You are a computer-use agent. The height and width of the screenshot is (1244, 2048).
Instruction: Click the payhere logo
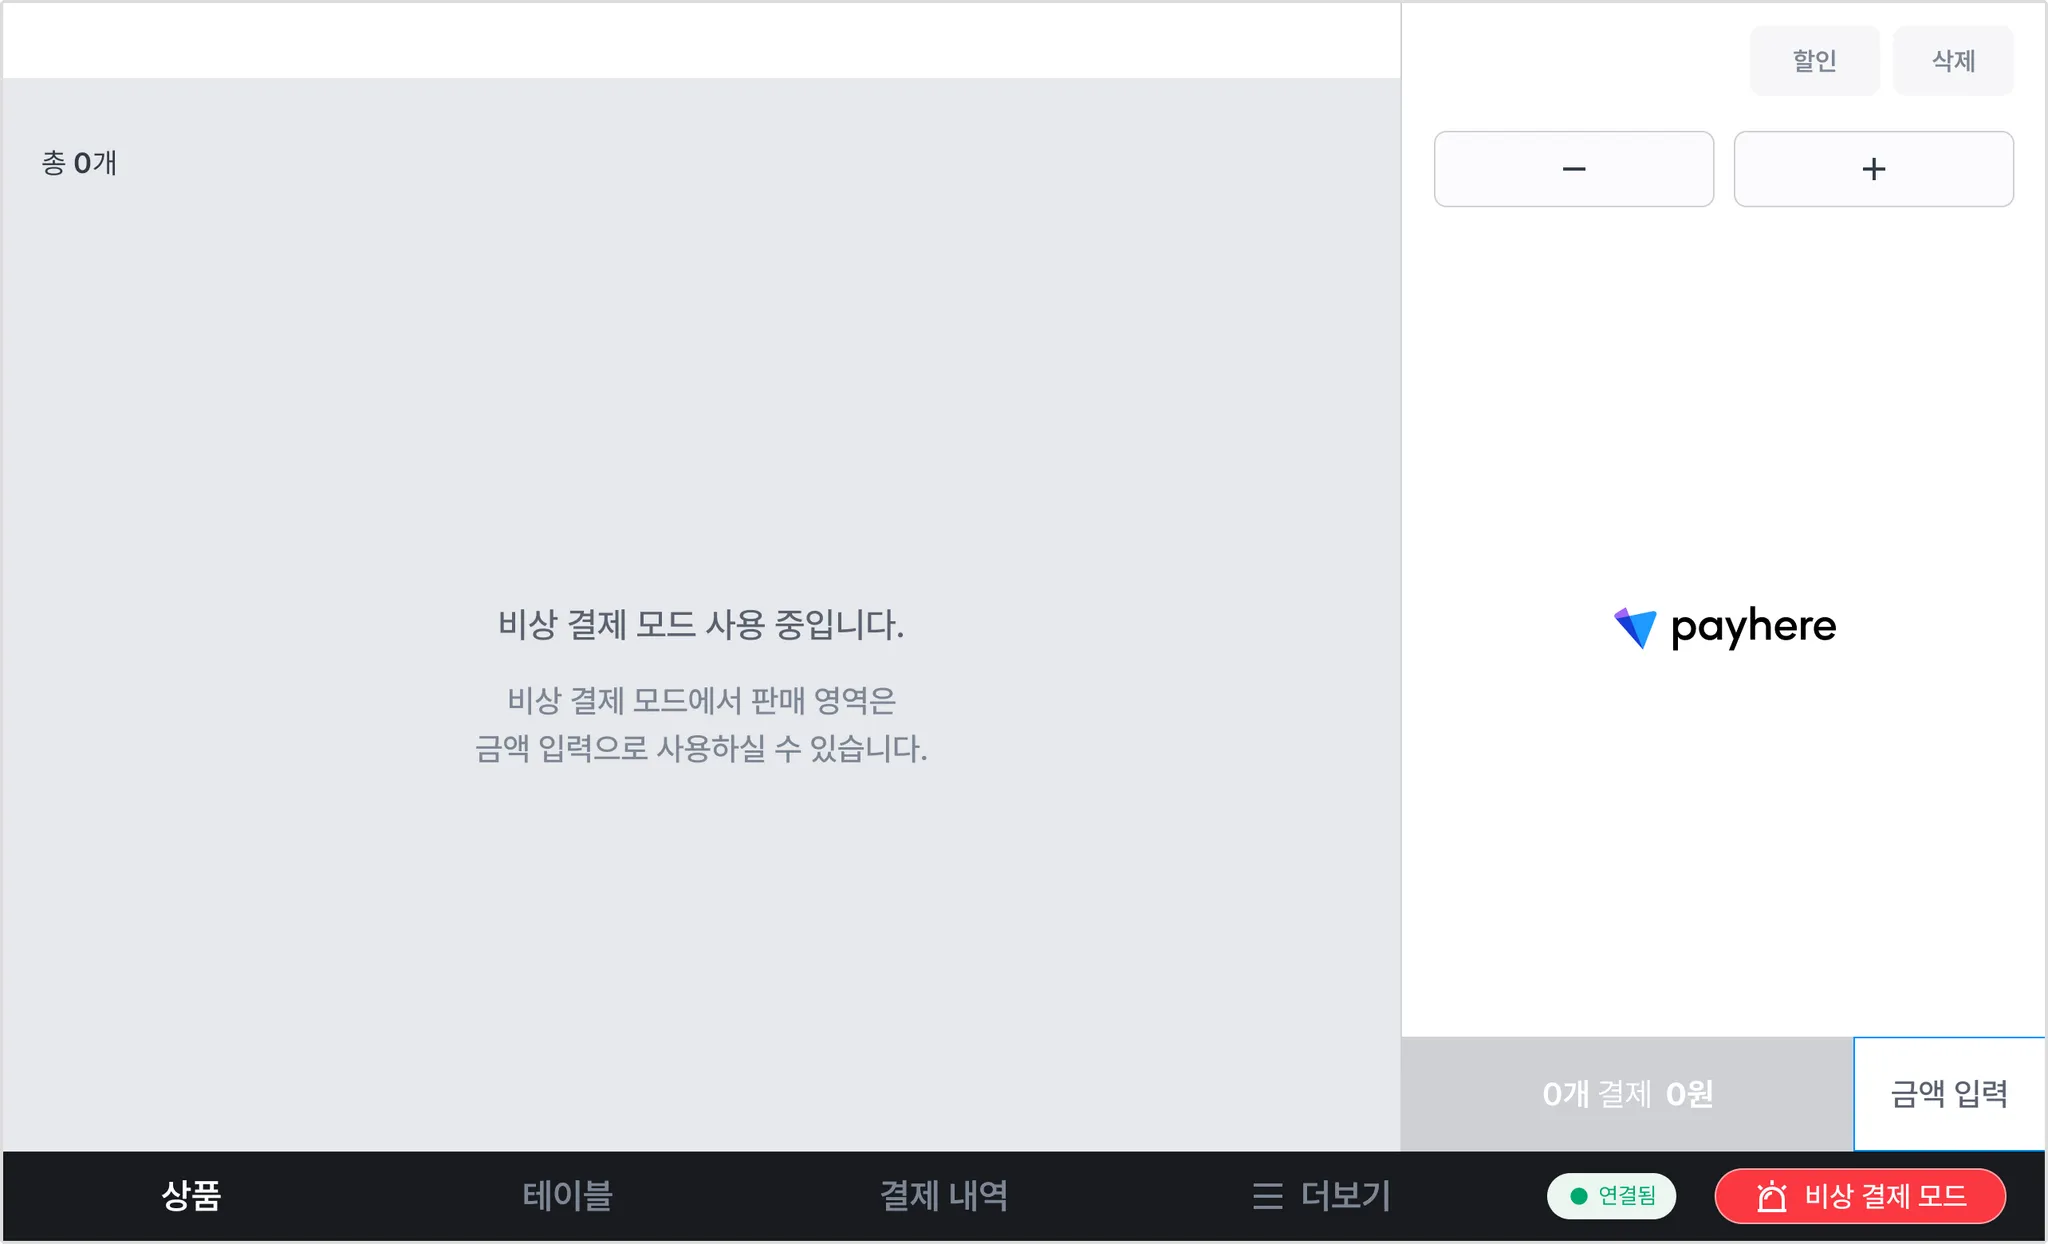click(1725, 628)
